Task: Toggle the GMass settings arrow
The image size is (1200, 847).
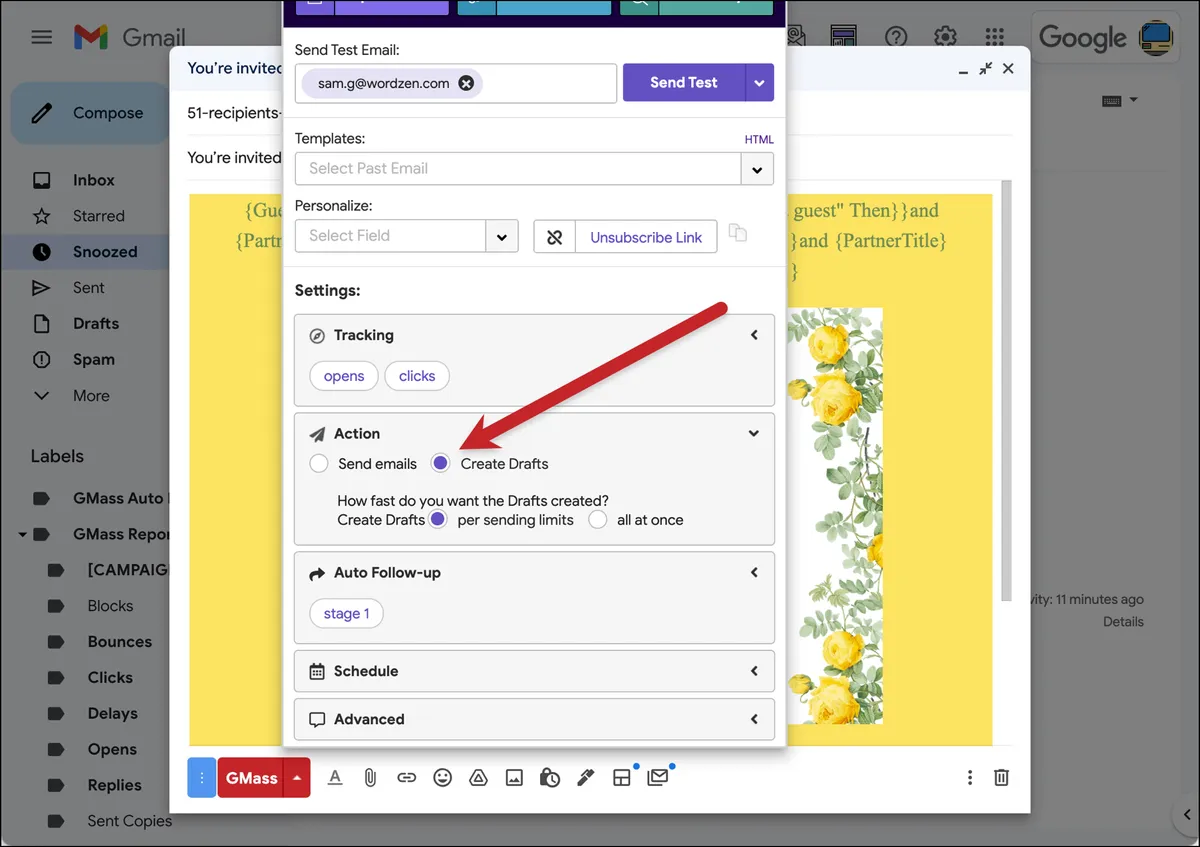Action: click(297, 778)
